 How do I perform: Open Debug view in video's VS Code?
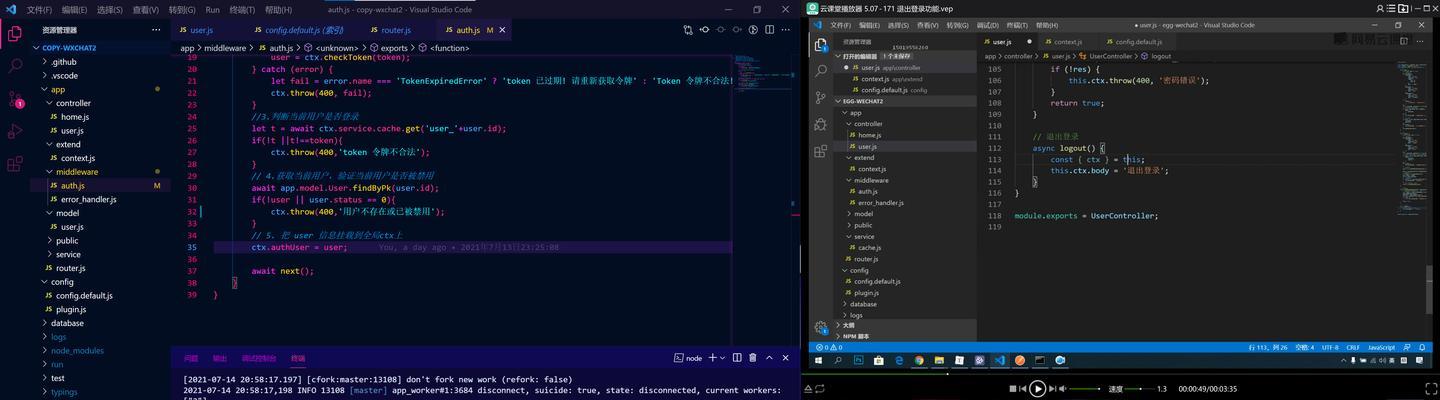coord(820,124)
